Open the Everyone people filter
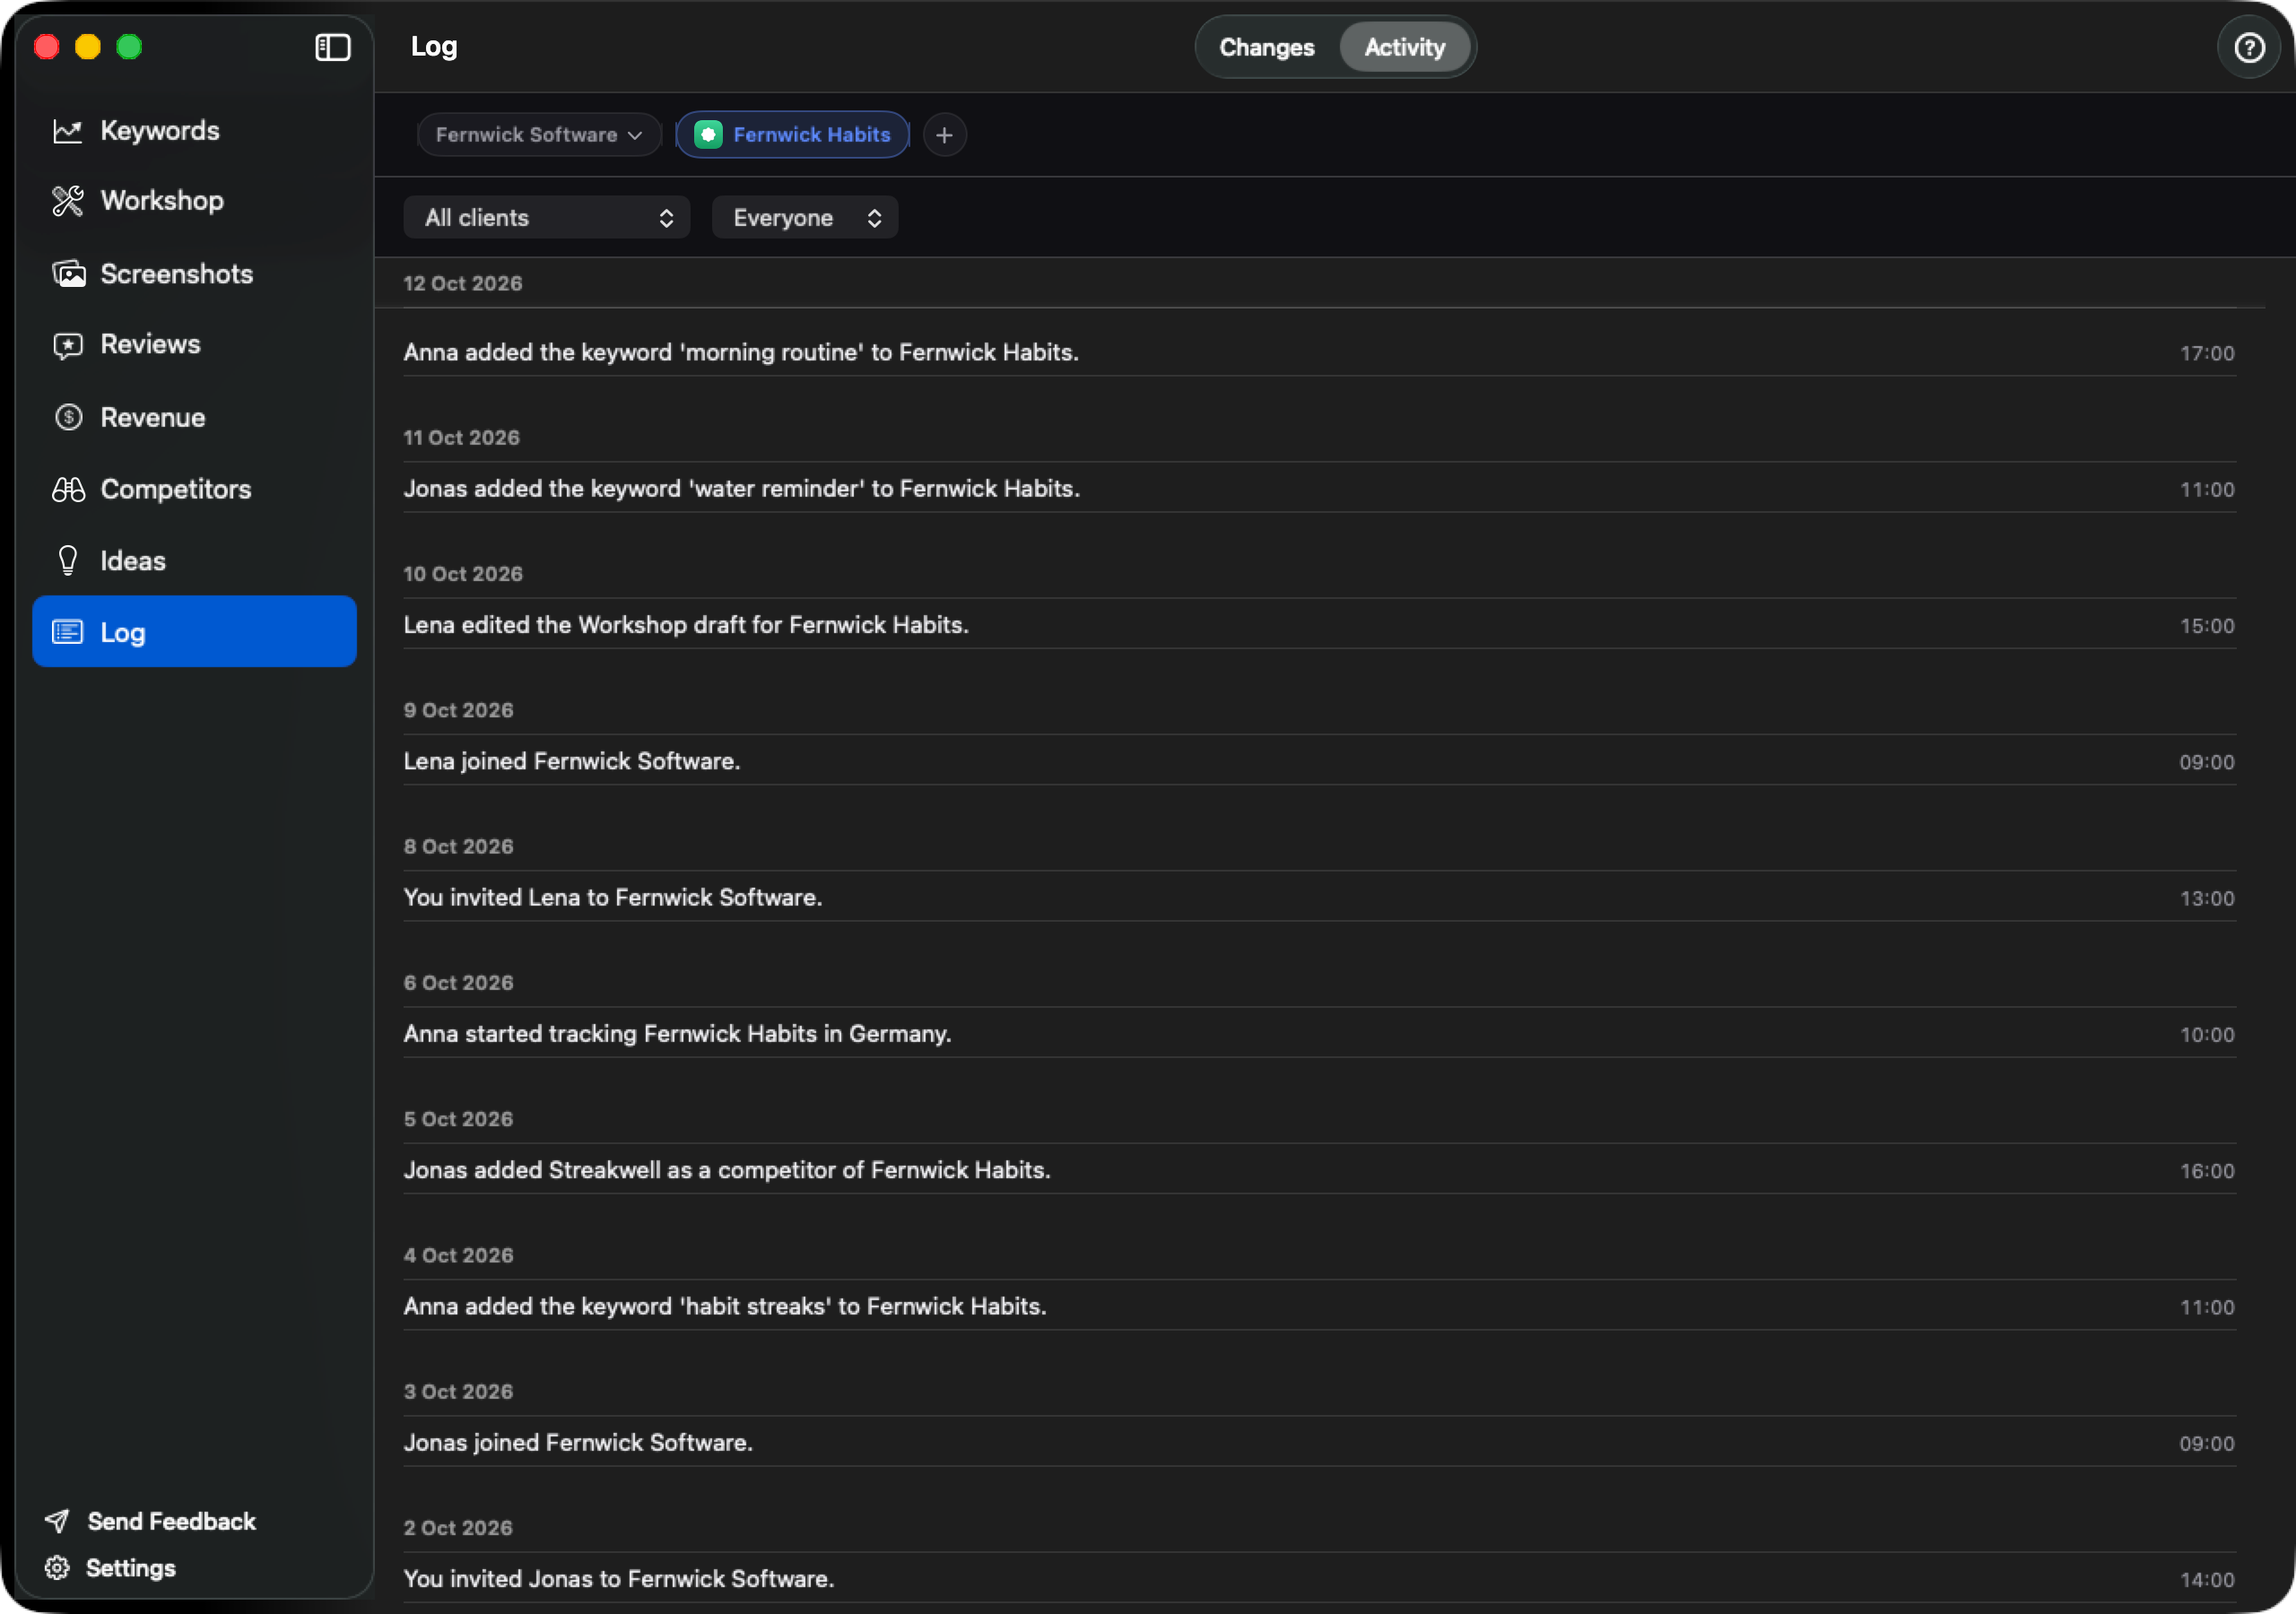The height and width of the screenshot is (1614, 2296). pyautogui.click(x=805, y=218)
